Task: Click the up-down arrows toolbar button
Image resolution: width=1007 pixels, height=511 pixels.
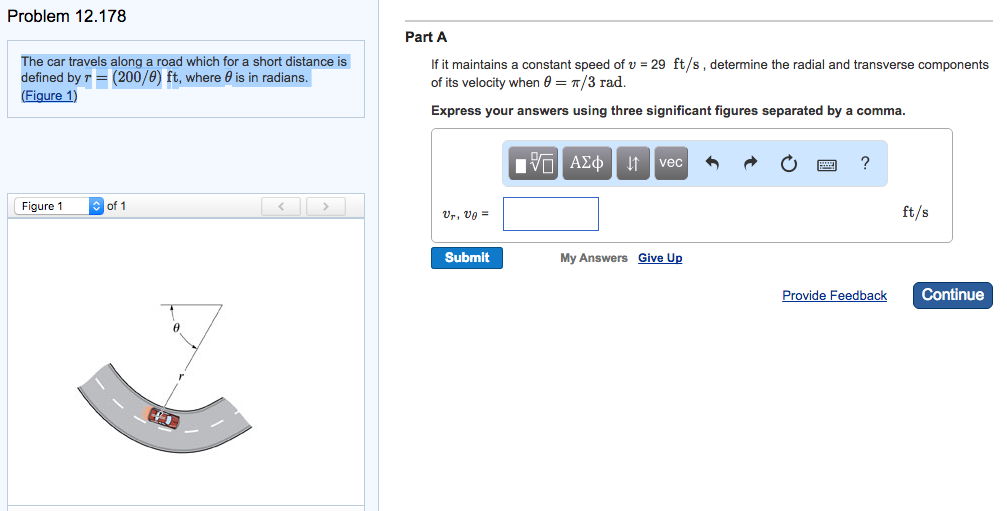Action: tap(632, 163)
